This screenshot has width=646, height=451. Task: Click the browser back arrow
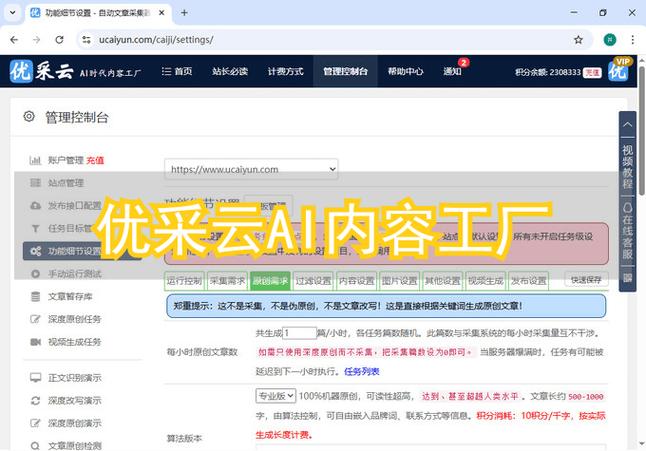[14, 40]
